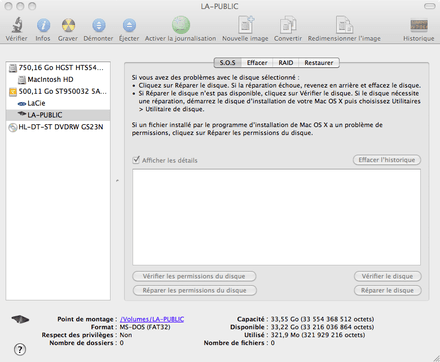Select the Macintosh HD volume

[58, 80]
